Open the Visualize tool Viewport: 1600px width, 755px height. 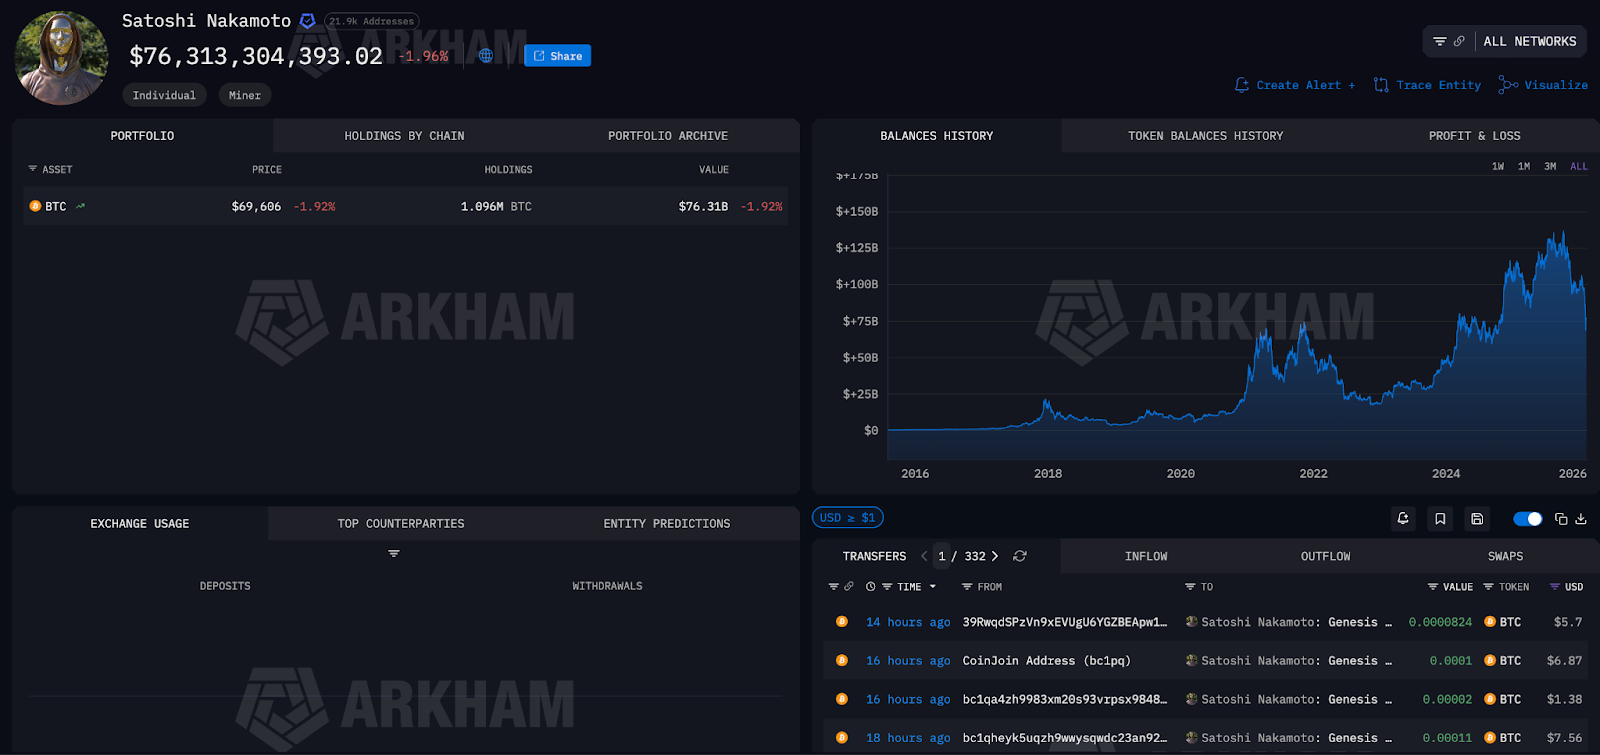click(1543, 85)
